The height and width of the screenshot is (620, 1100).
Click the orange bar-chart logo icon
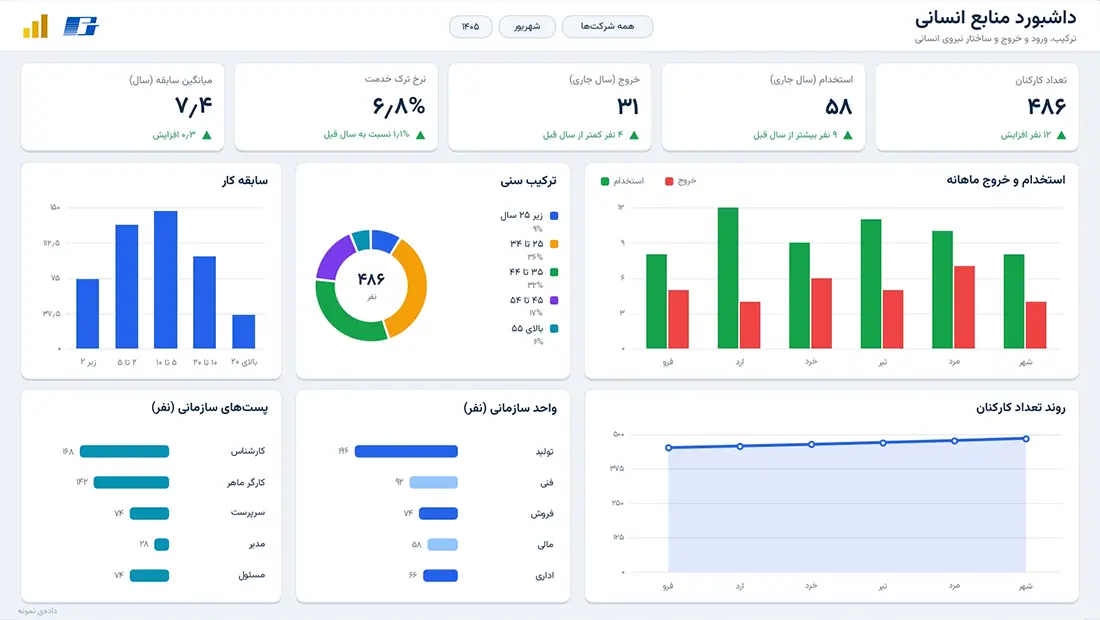click(35, 26)
